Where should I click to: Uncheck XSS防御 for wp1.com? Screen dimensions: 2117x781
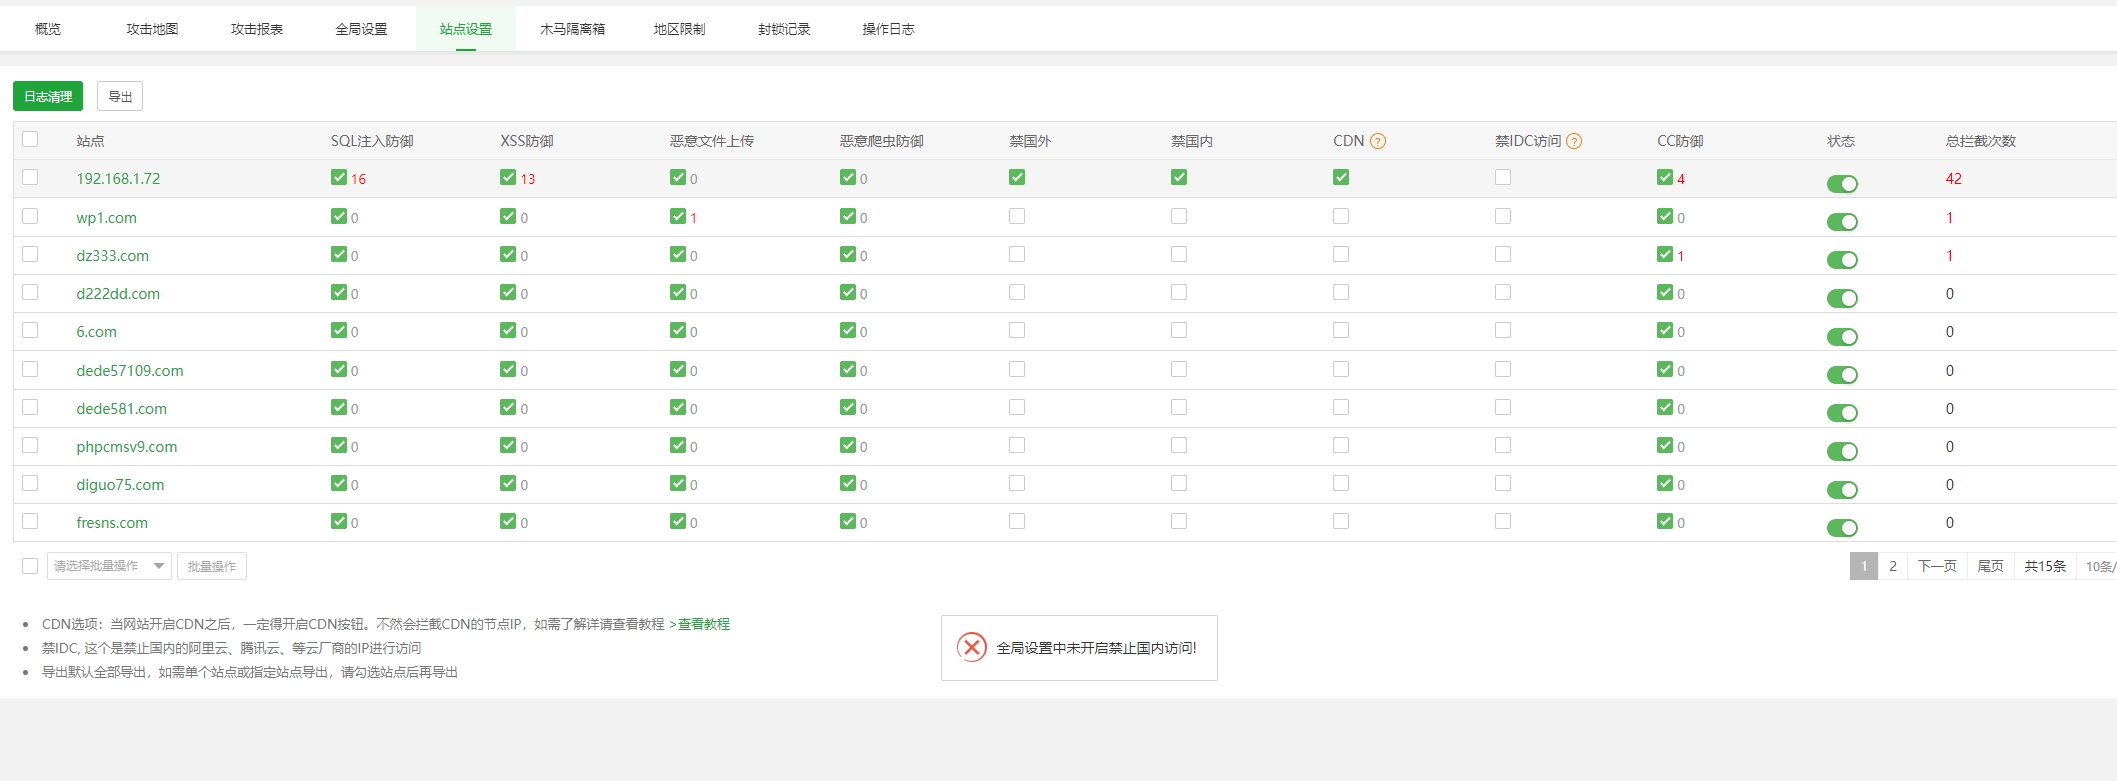(508, 216)
